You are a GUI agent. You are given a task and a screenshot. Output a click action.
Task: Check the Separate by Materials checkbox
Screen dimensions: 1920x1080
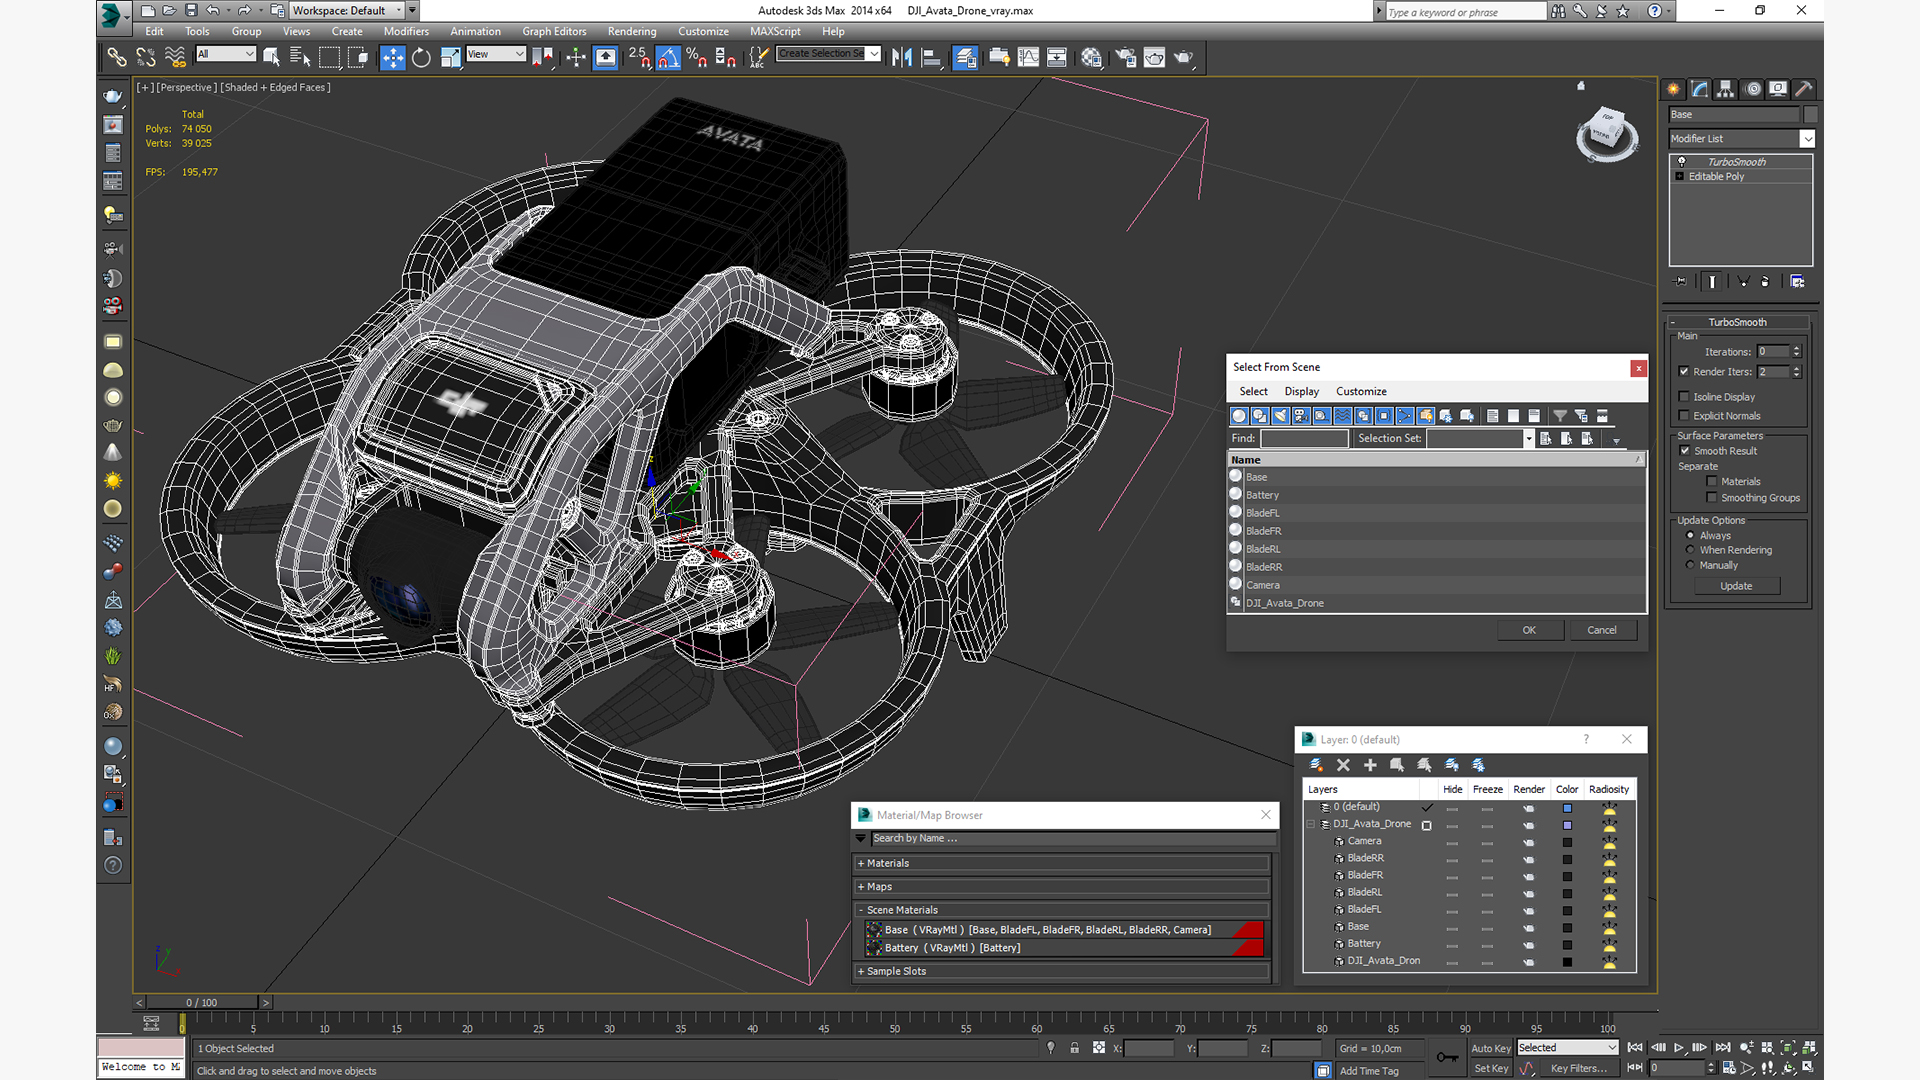(1712, 482)
